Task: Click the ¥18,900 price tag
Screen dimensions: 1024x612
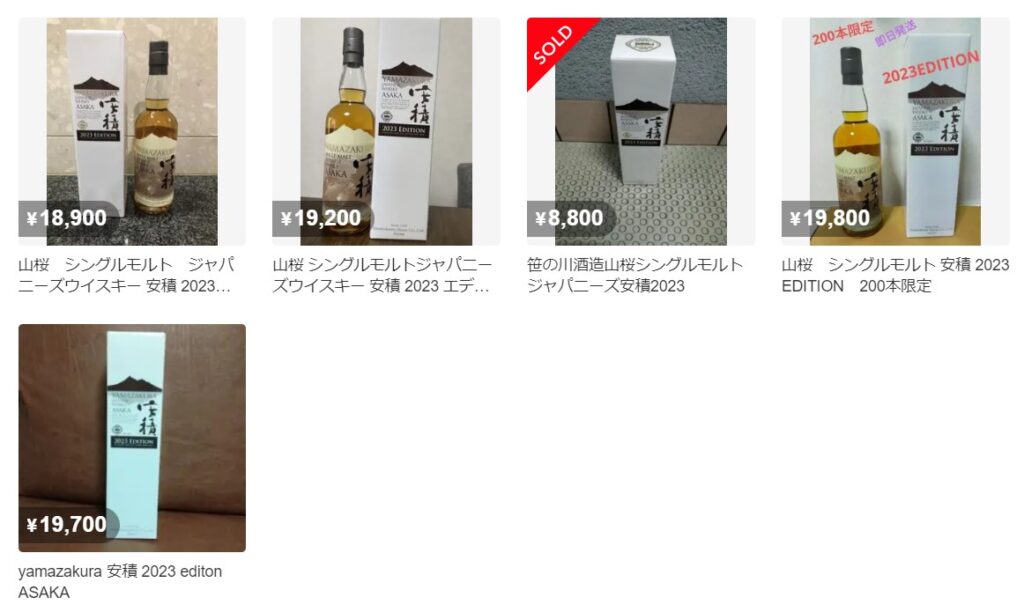Action: coord(68,218)
